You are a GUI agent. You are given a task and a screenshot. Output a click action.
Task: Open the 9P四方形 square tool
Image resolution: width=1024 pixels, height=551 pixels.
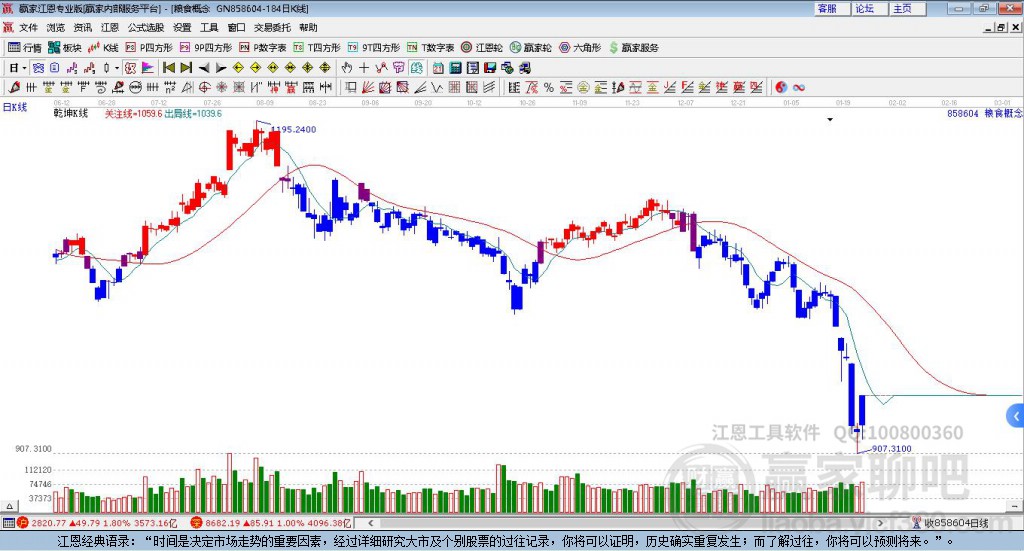pyautogui.click(x=206, y=48)
